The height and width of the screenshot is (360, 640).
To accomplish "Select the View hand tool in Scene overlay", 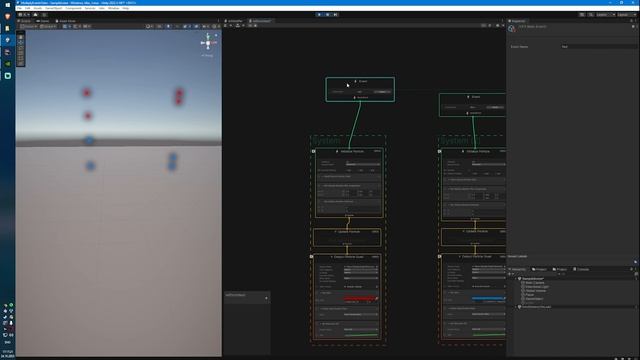I will (x=21, y=37).
